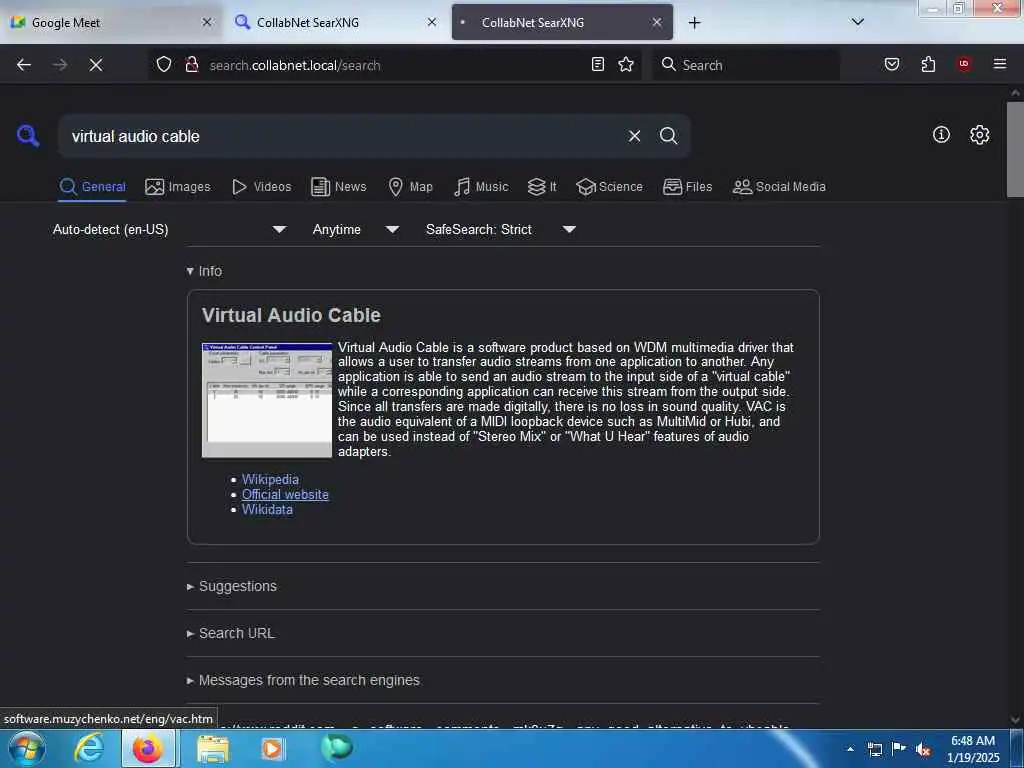Open the Anytime time range dropdown

pos(356,229)
